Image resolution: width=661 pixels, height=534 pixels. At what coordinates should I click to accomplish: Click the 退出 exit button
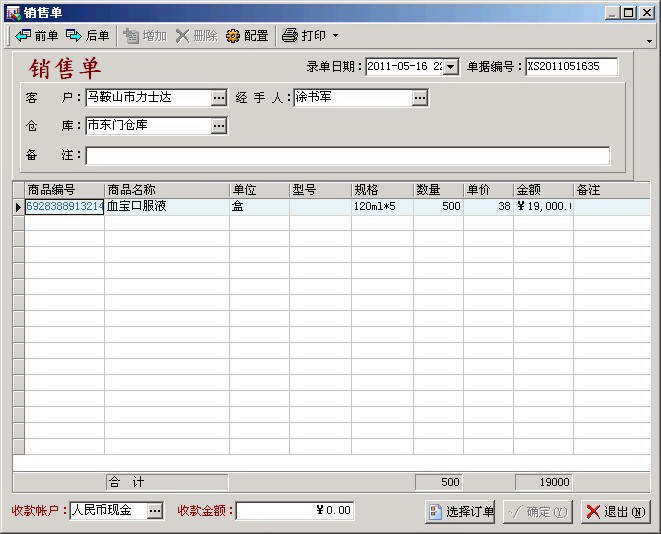pyautogui.click(x=616, y=512)
